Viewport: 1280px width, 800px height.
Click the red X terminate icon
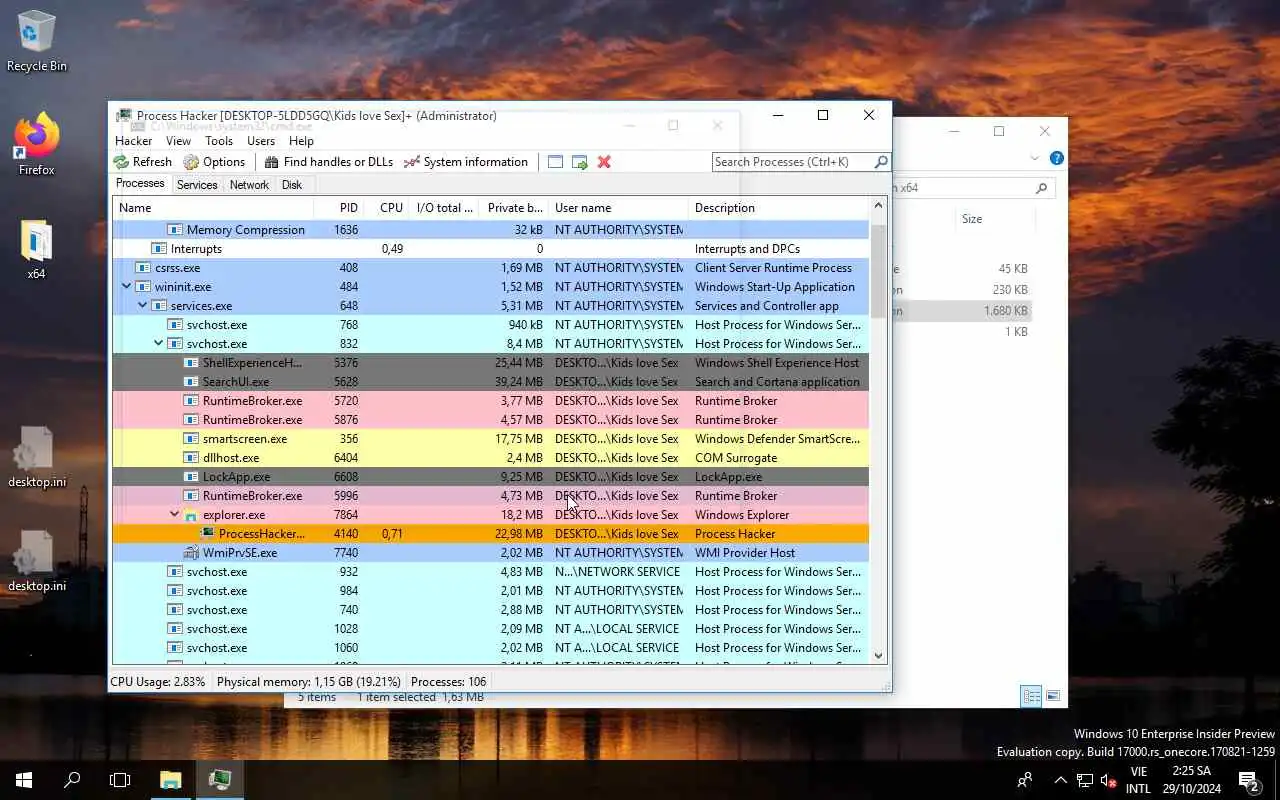pos(604,162)
